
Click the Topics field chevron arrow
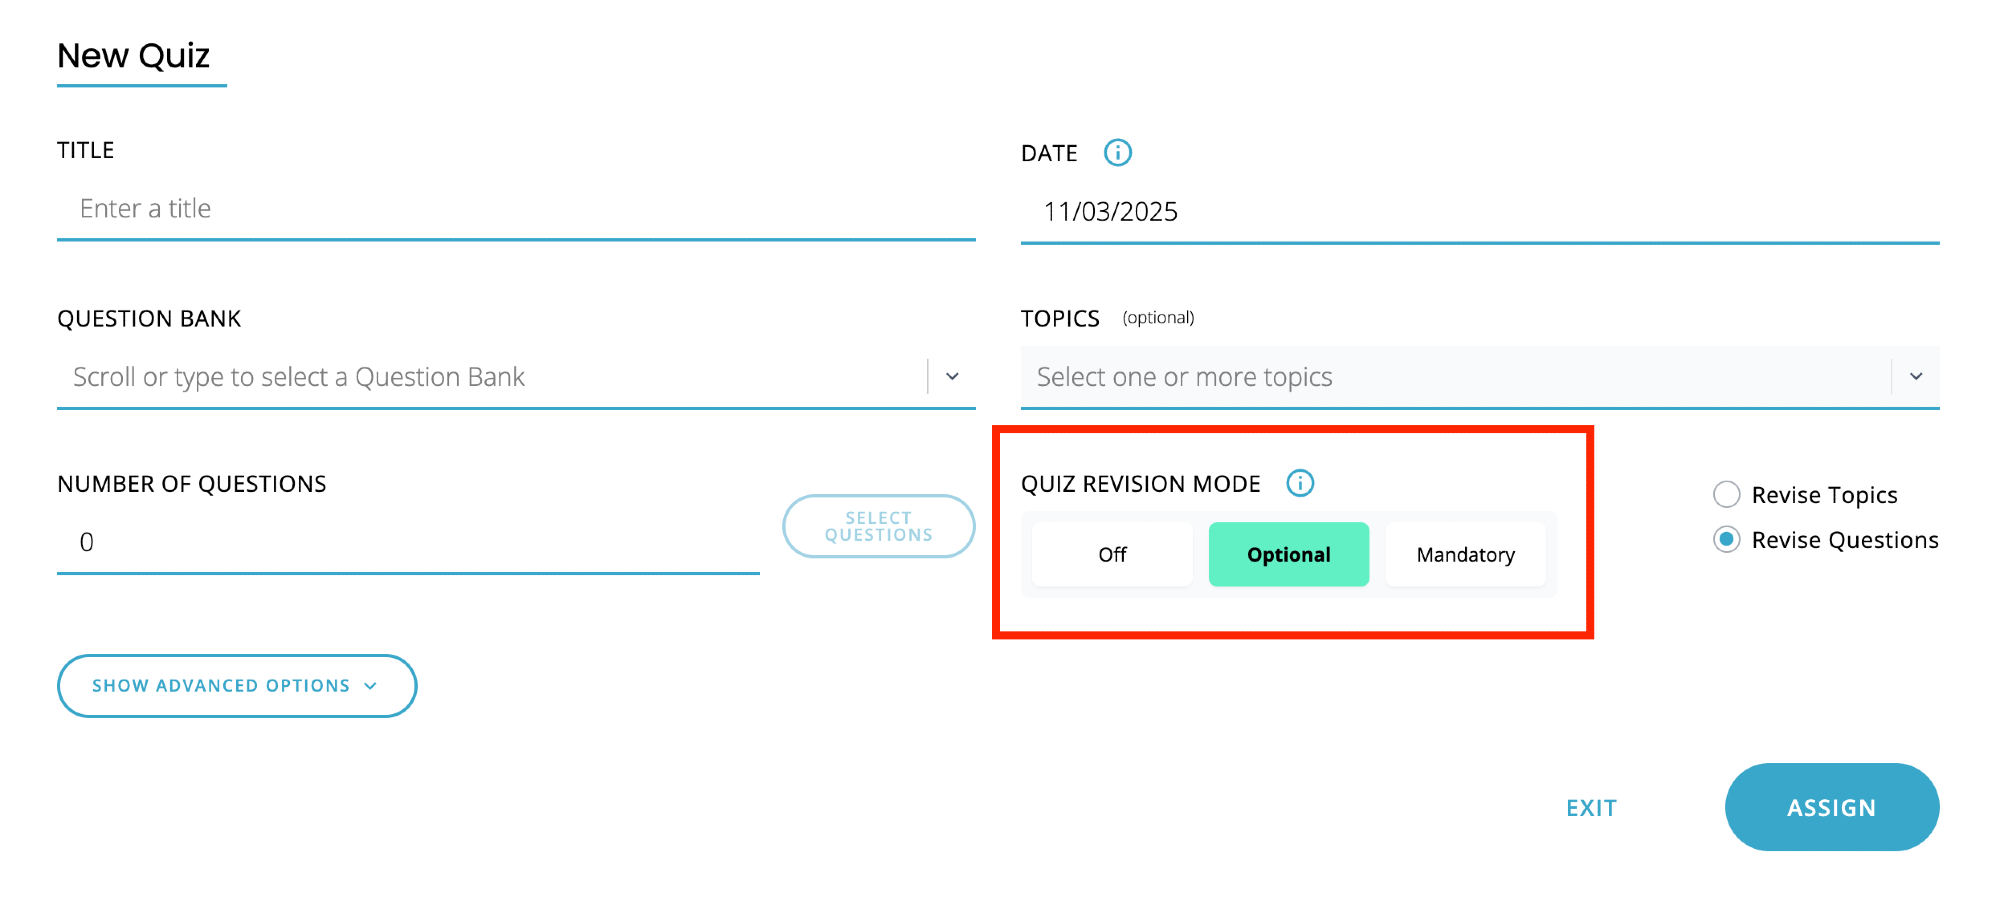point(1915,377)
